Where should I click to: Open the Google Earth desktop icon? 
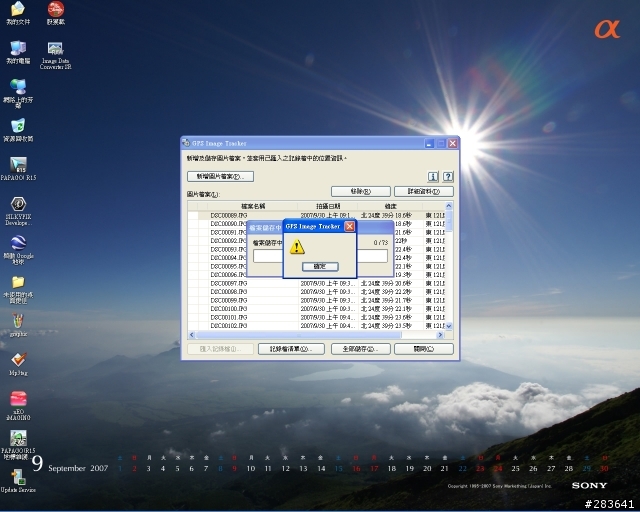click(x=18, y=250)
